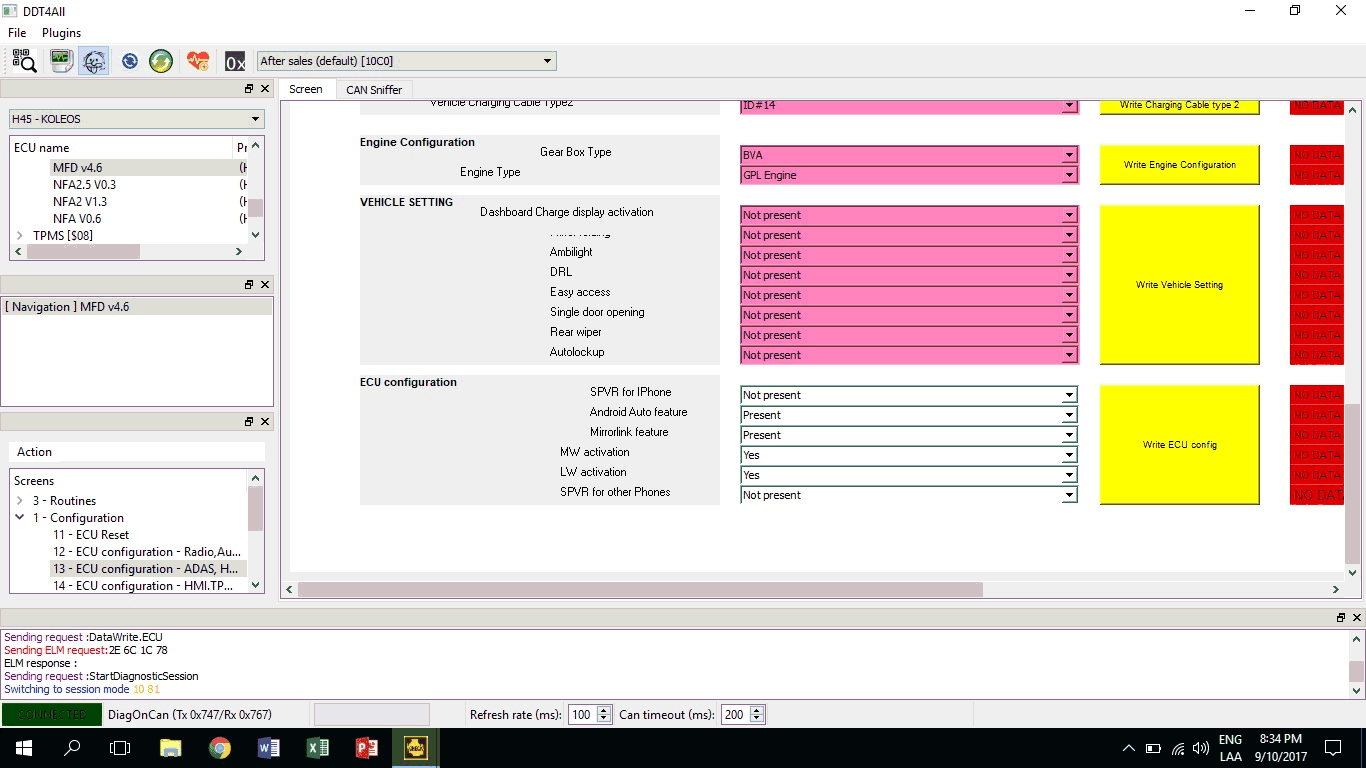Open the 0x hex command tool
Image resolution: width=1366 pixels, height=768 pixels.
pos(235,62)
